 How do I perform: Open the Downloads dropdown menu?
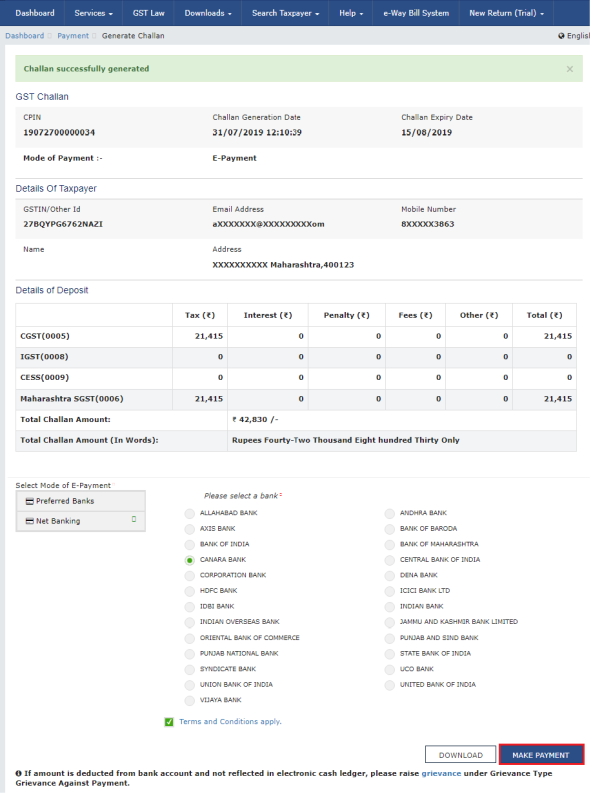pos(208,13)
